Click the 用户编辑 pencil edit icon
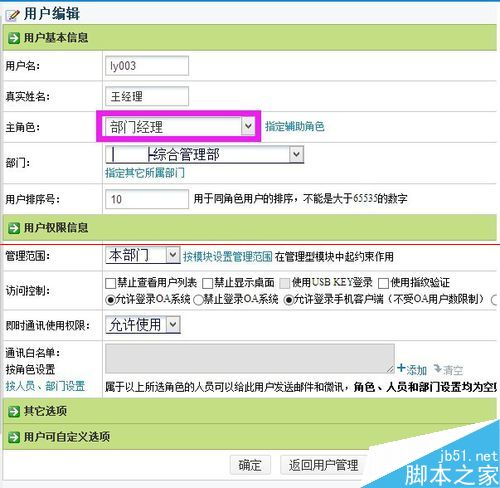 pos(12,15)
